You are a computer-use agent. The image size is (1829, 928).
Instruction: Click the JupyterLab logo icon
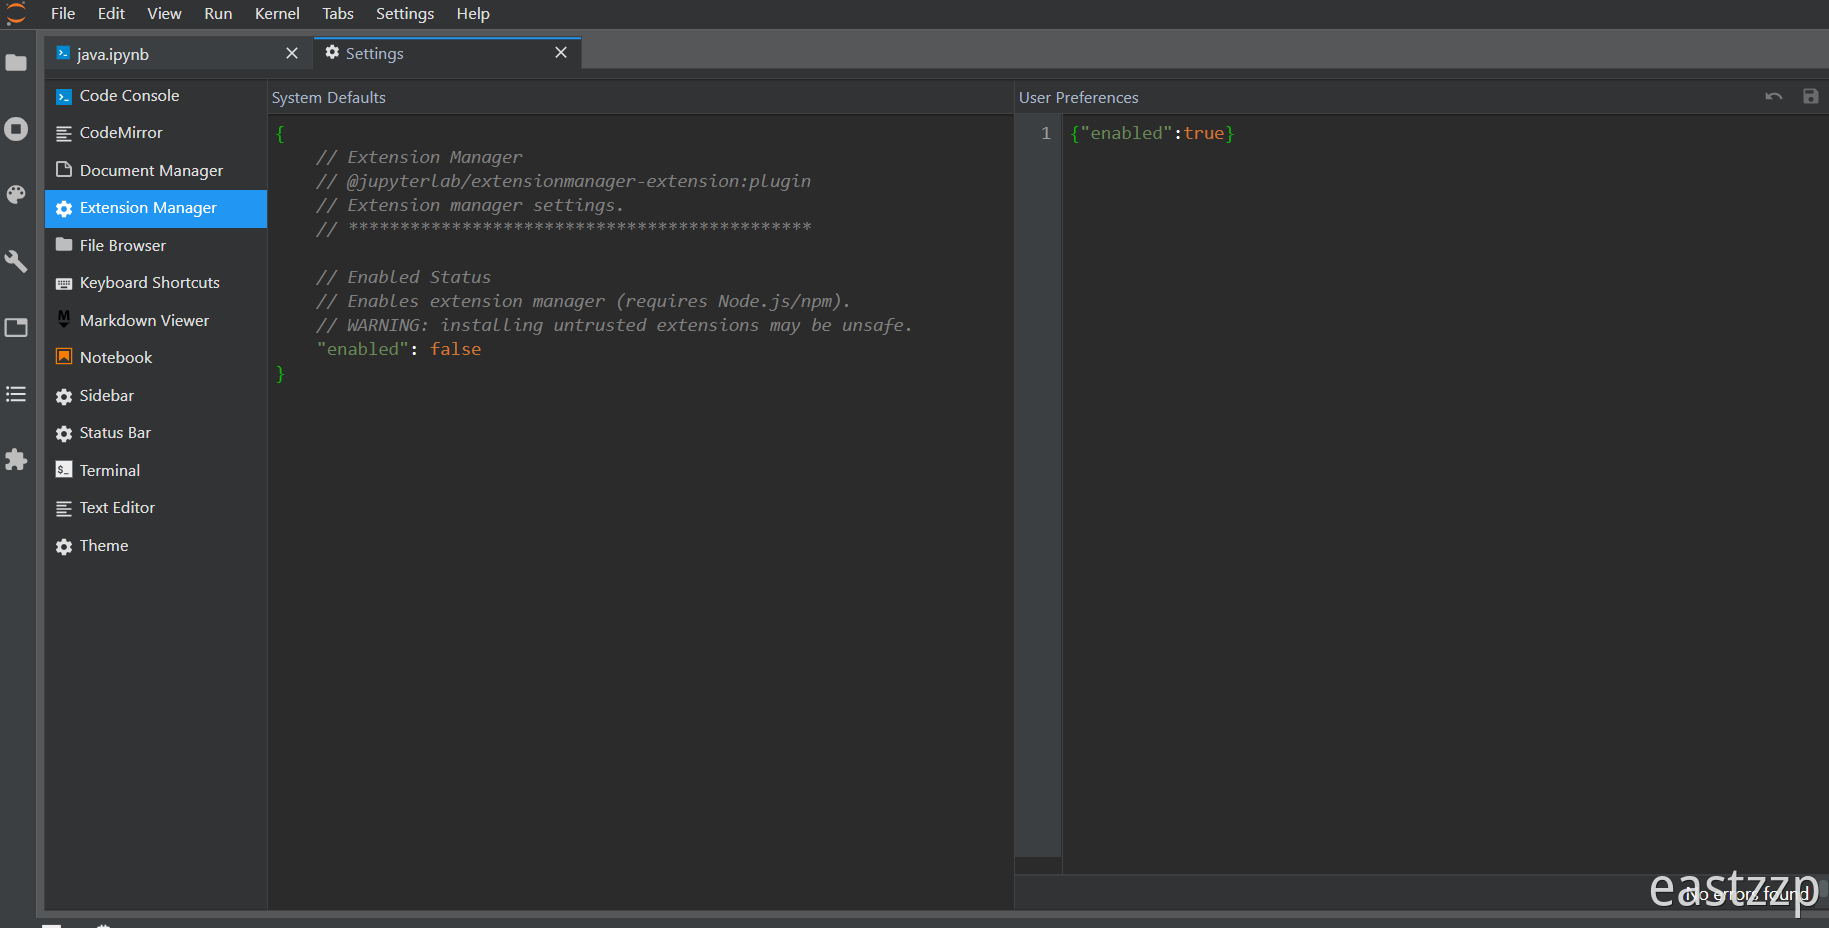[16, 13]
